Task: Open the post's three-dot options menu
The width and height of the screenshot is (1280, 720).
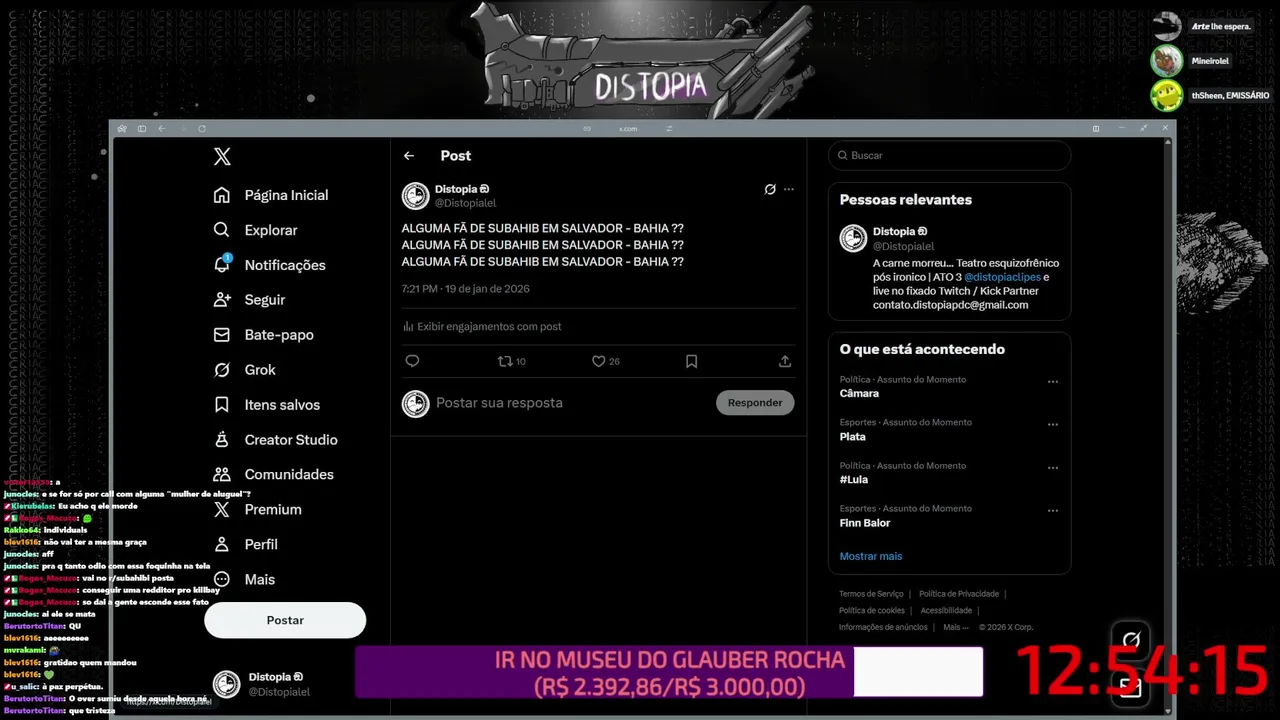Action: tap(789, 189)
